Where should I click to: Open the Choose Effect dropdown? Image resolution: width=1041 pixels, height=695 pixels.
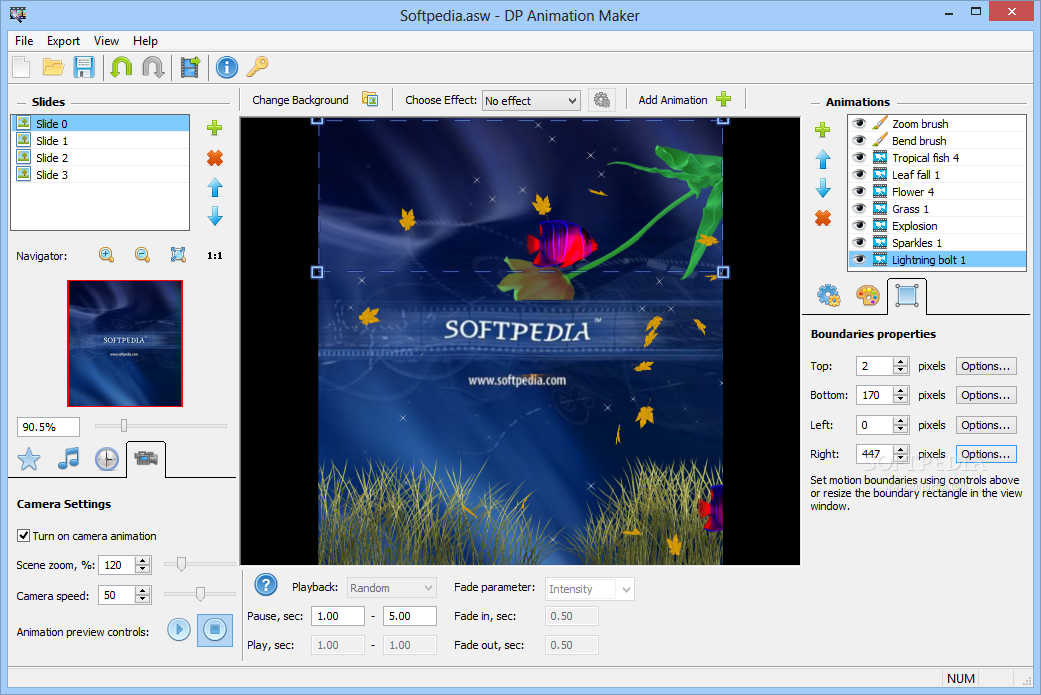click(x=531, y=100)
